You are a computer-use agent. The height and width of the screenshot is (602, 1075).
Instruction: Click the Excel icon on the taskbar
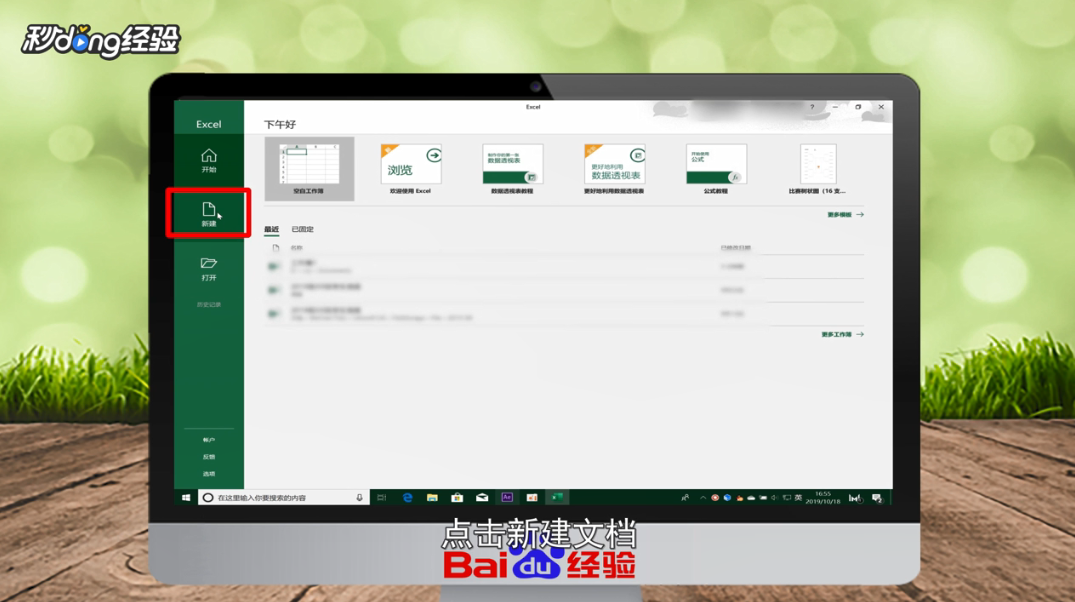(x=557, y=498)
